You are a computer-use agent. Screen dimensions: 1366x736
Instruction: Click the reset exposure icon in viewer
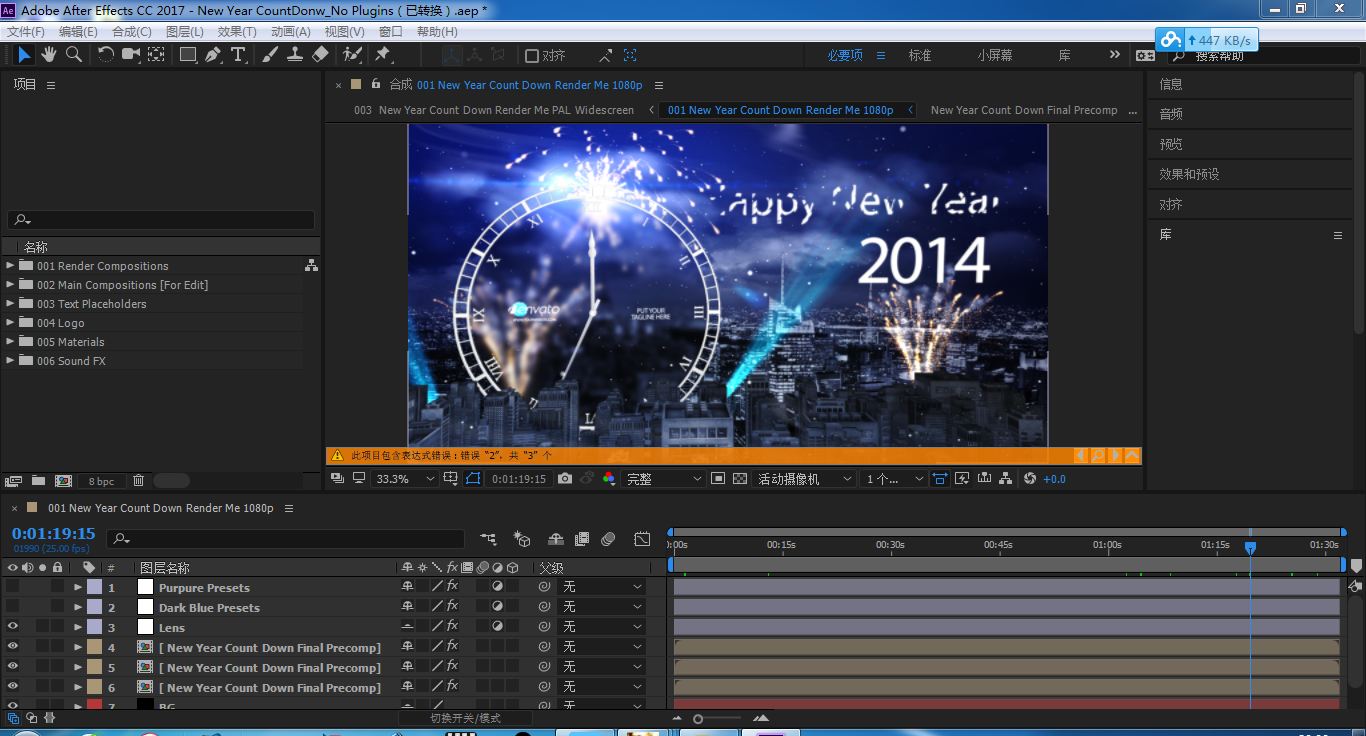[x=1030, y=479]
